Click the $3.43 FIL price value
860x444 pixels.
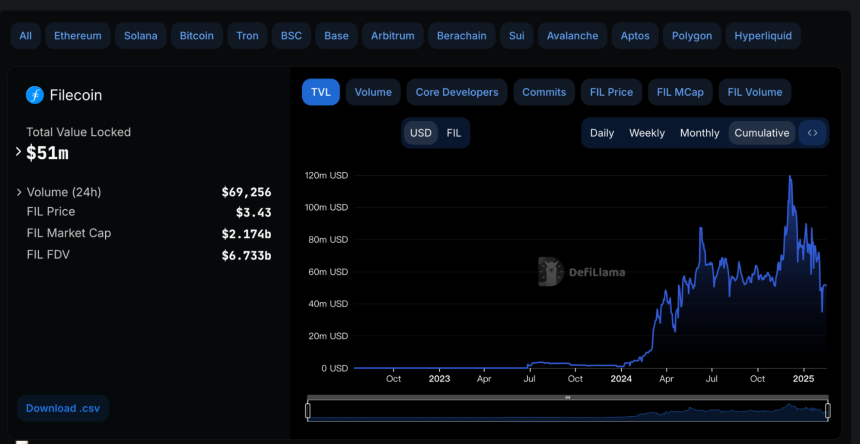[x=253, y=213]
